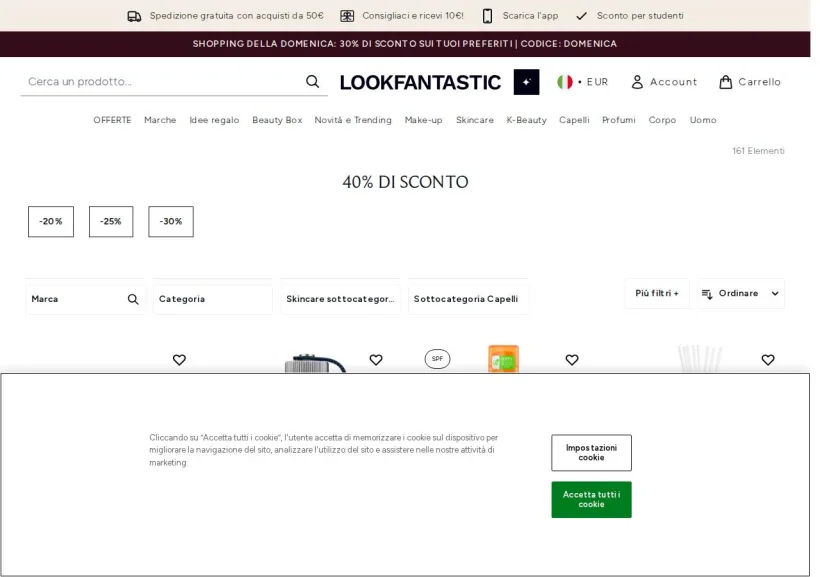Click Scarica l'app link
820x577 pixels.
click(530, 16)
